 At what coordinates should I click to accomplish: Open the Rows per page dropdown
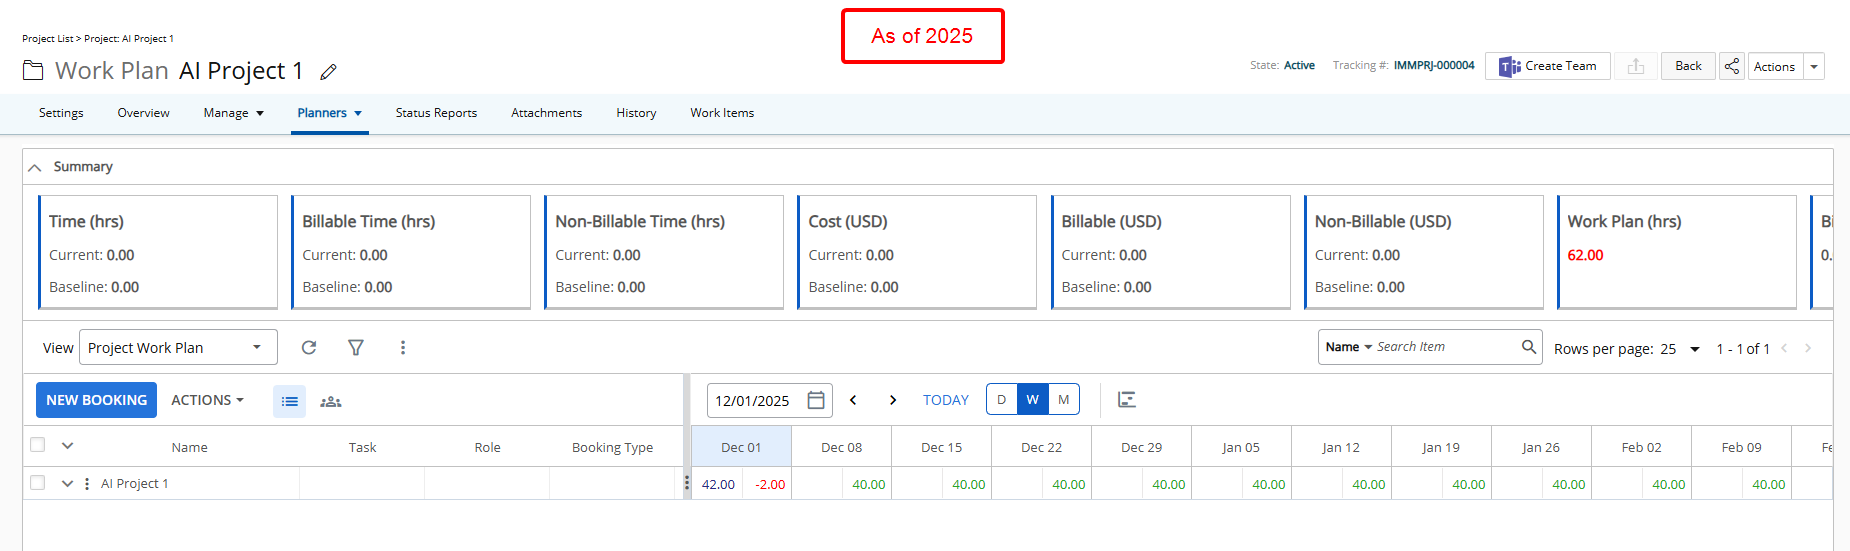coord(1694,349)
